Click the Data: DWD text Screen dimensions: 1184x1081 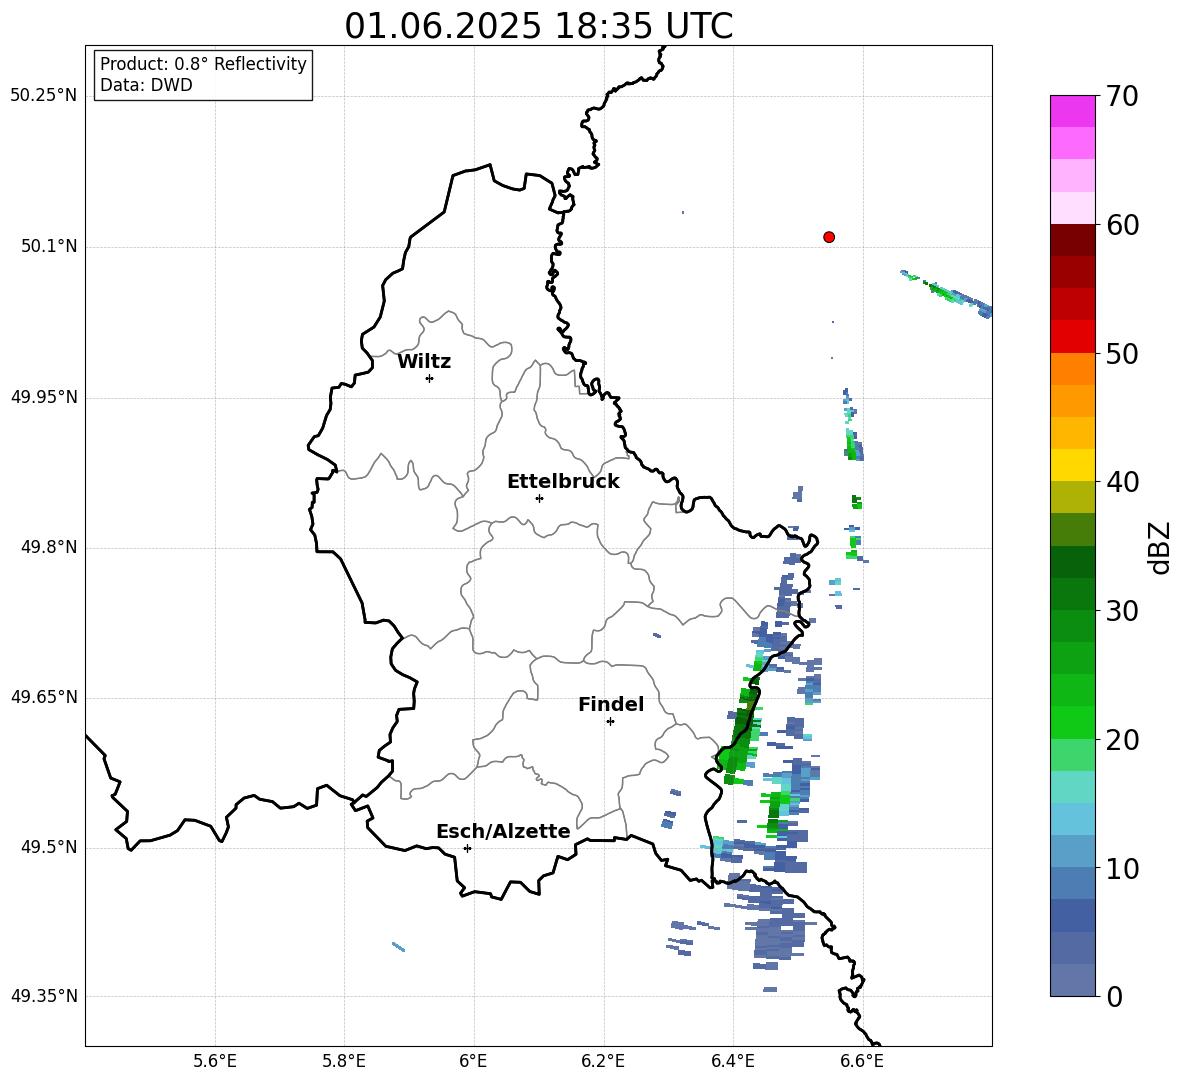click(x=146, y=85)
